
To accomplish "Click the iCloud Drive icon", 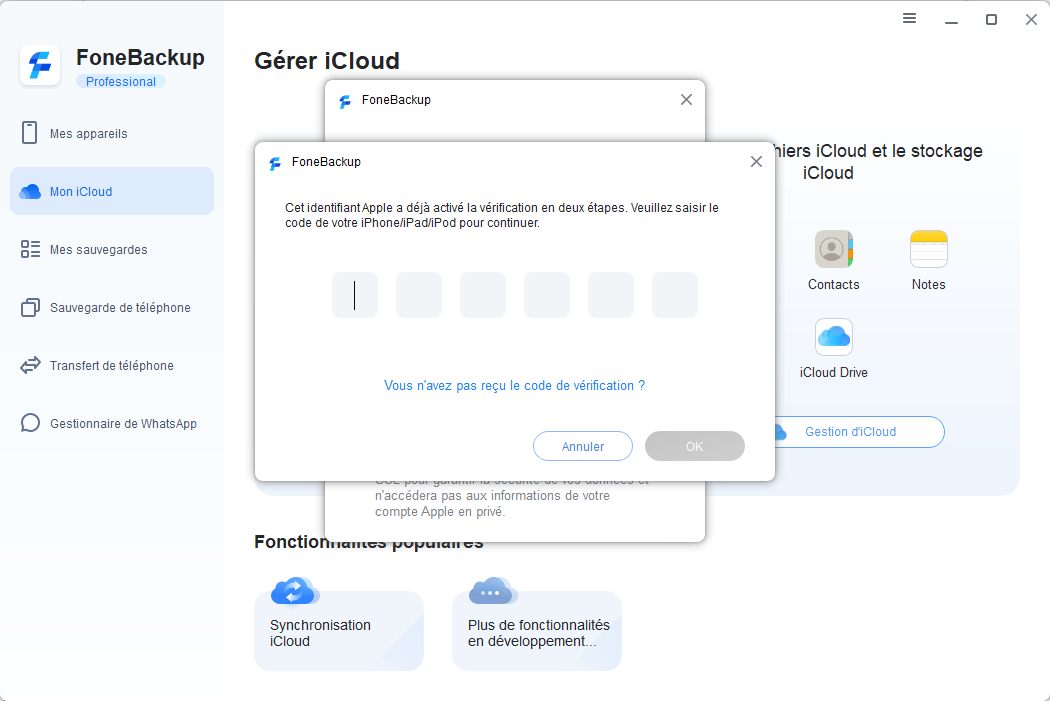I will (833, 337).
